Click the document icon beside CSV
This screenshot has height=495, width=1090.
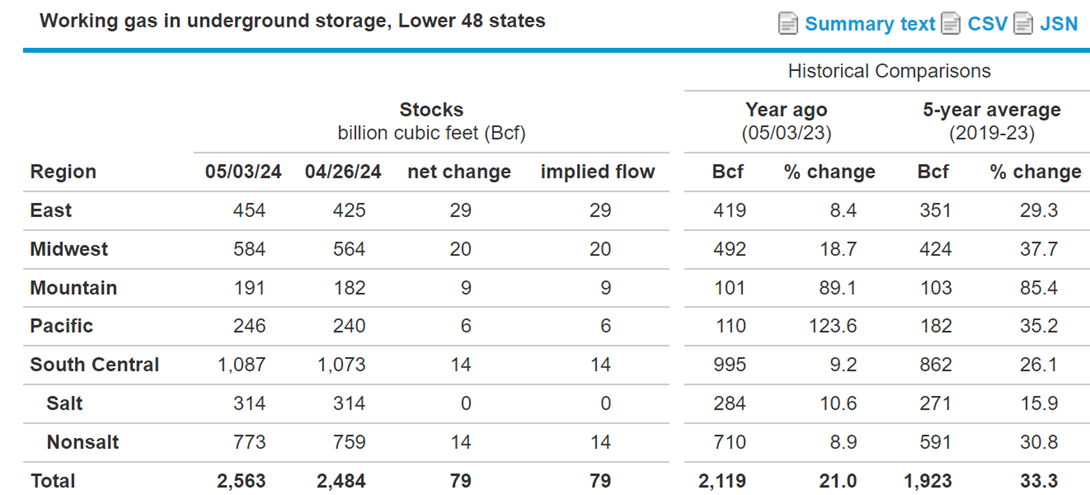click(x=950, y=24)
